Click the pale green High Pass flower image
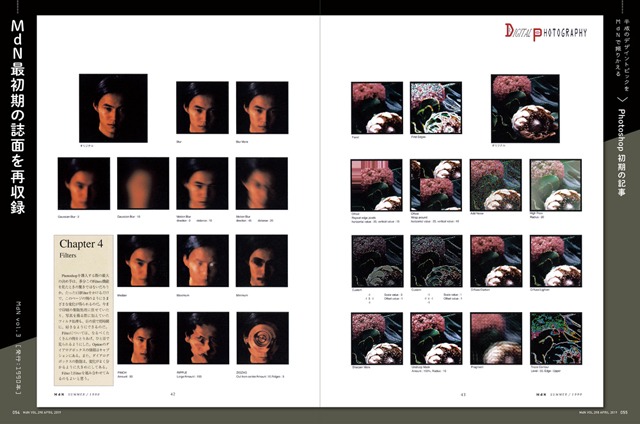This screenshot has width=640, height=424. pos(555,184)
